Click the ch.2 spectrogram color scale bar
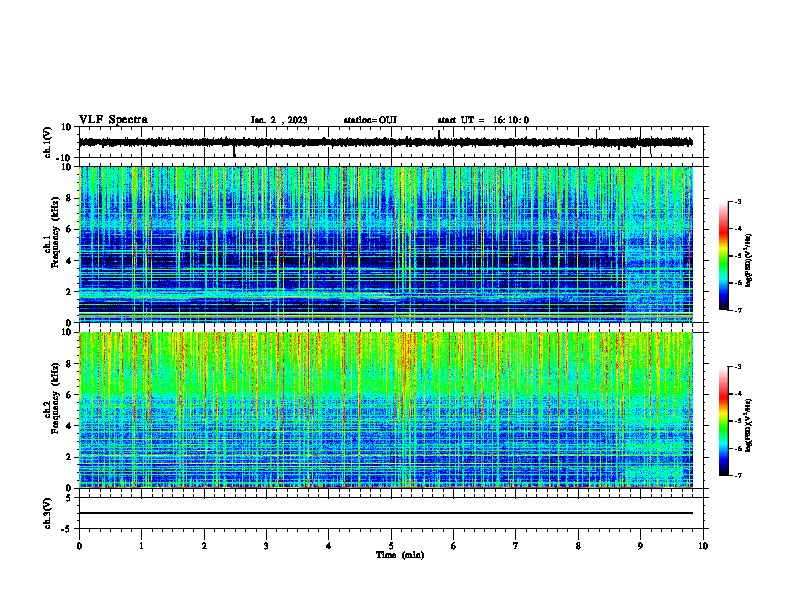Screen dimensions: 792x612 tap(724, 421)
